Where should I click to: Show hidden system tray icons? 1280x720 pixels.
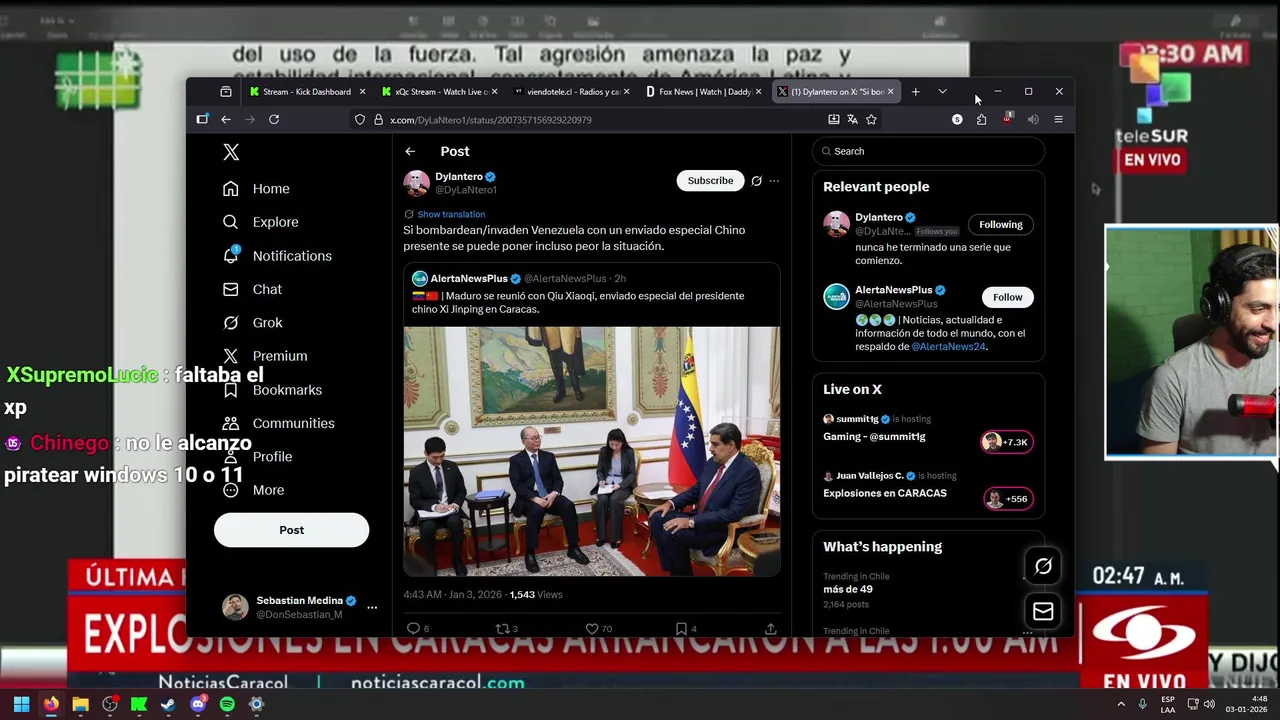(1120, 704)
